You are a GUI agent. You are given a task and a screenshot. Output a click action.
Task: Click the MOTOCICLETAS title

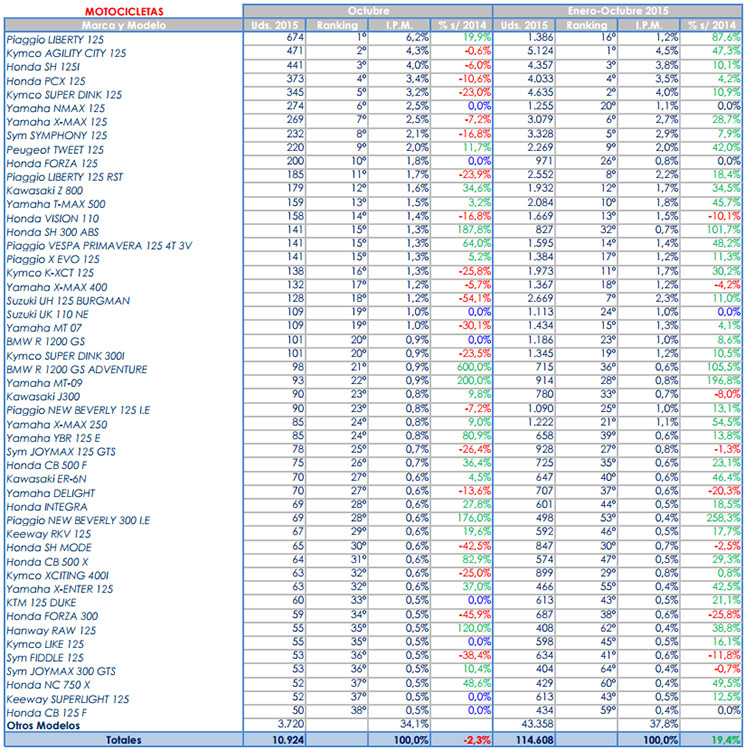pos(124,11)
